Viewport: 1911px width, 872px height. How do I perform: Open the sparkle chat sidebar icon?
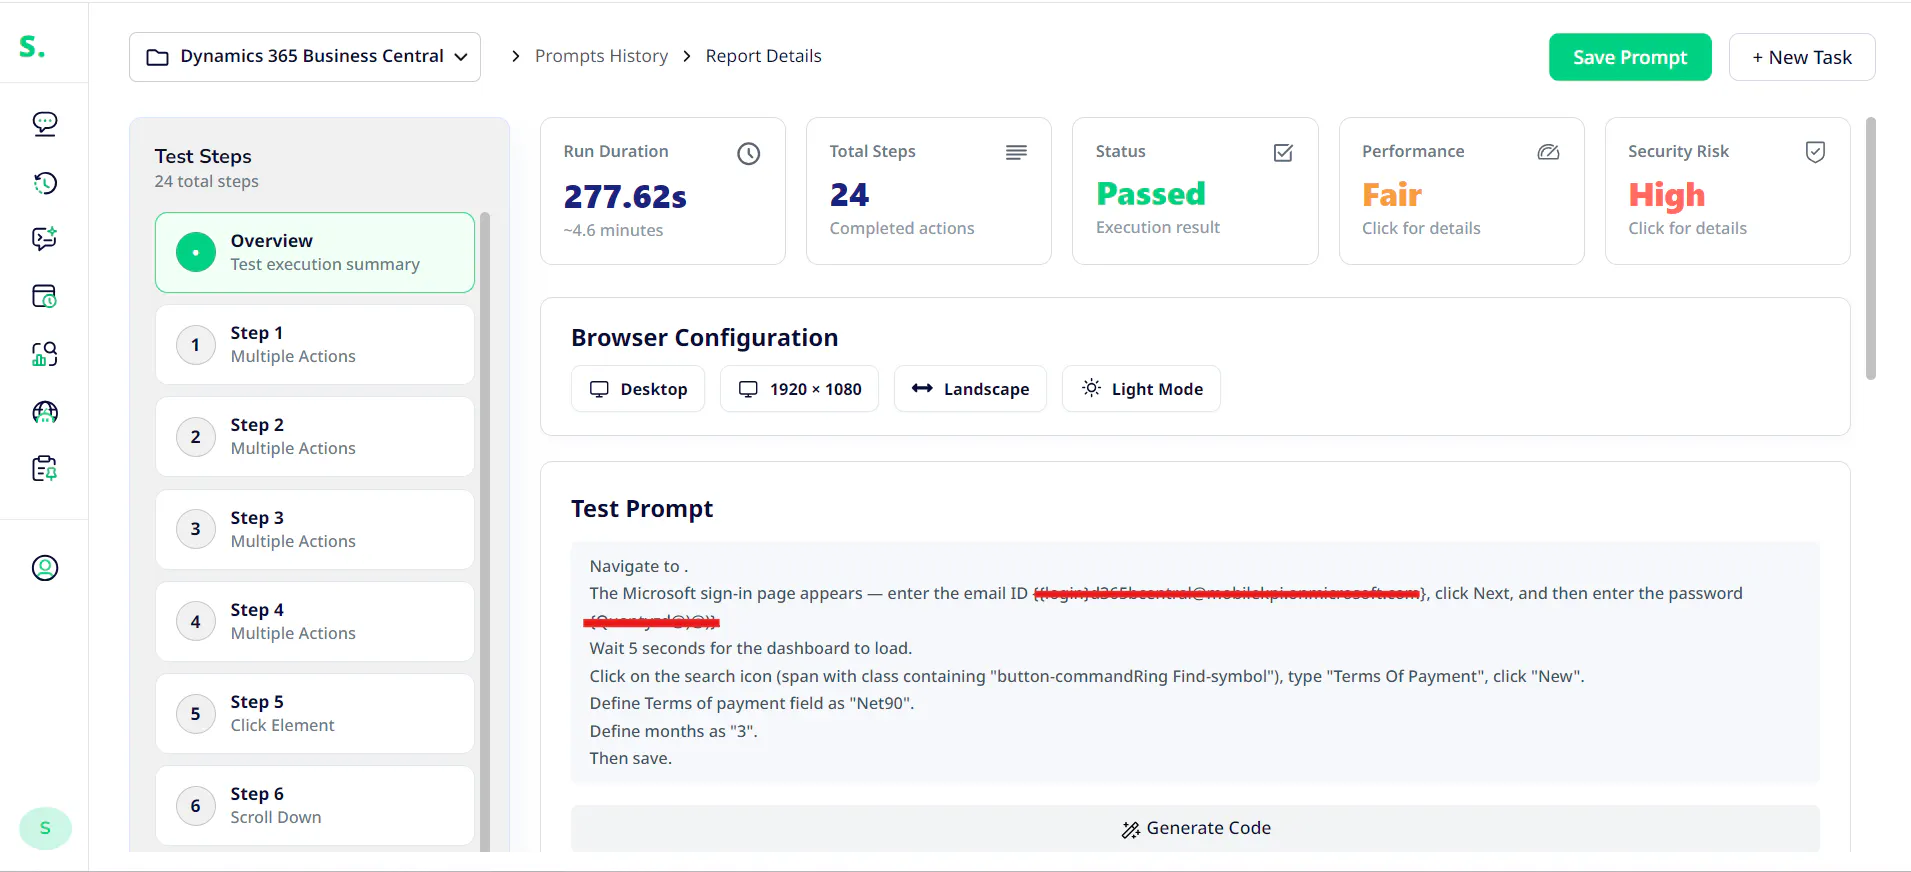click(x=45, y=238)
